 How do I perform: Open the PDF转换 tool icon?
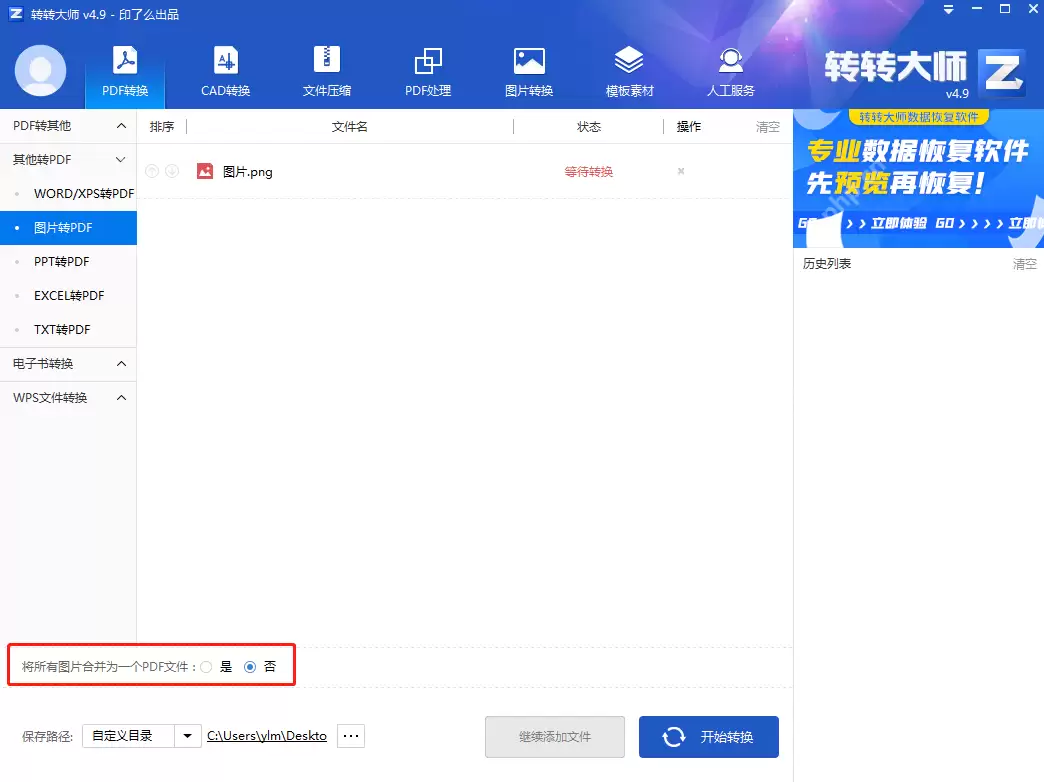click(x=123, y=68)
